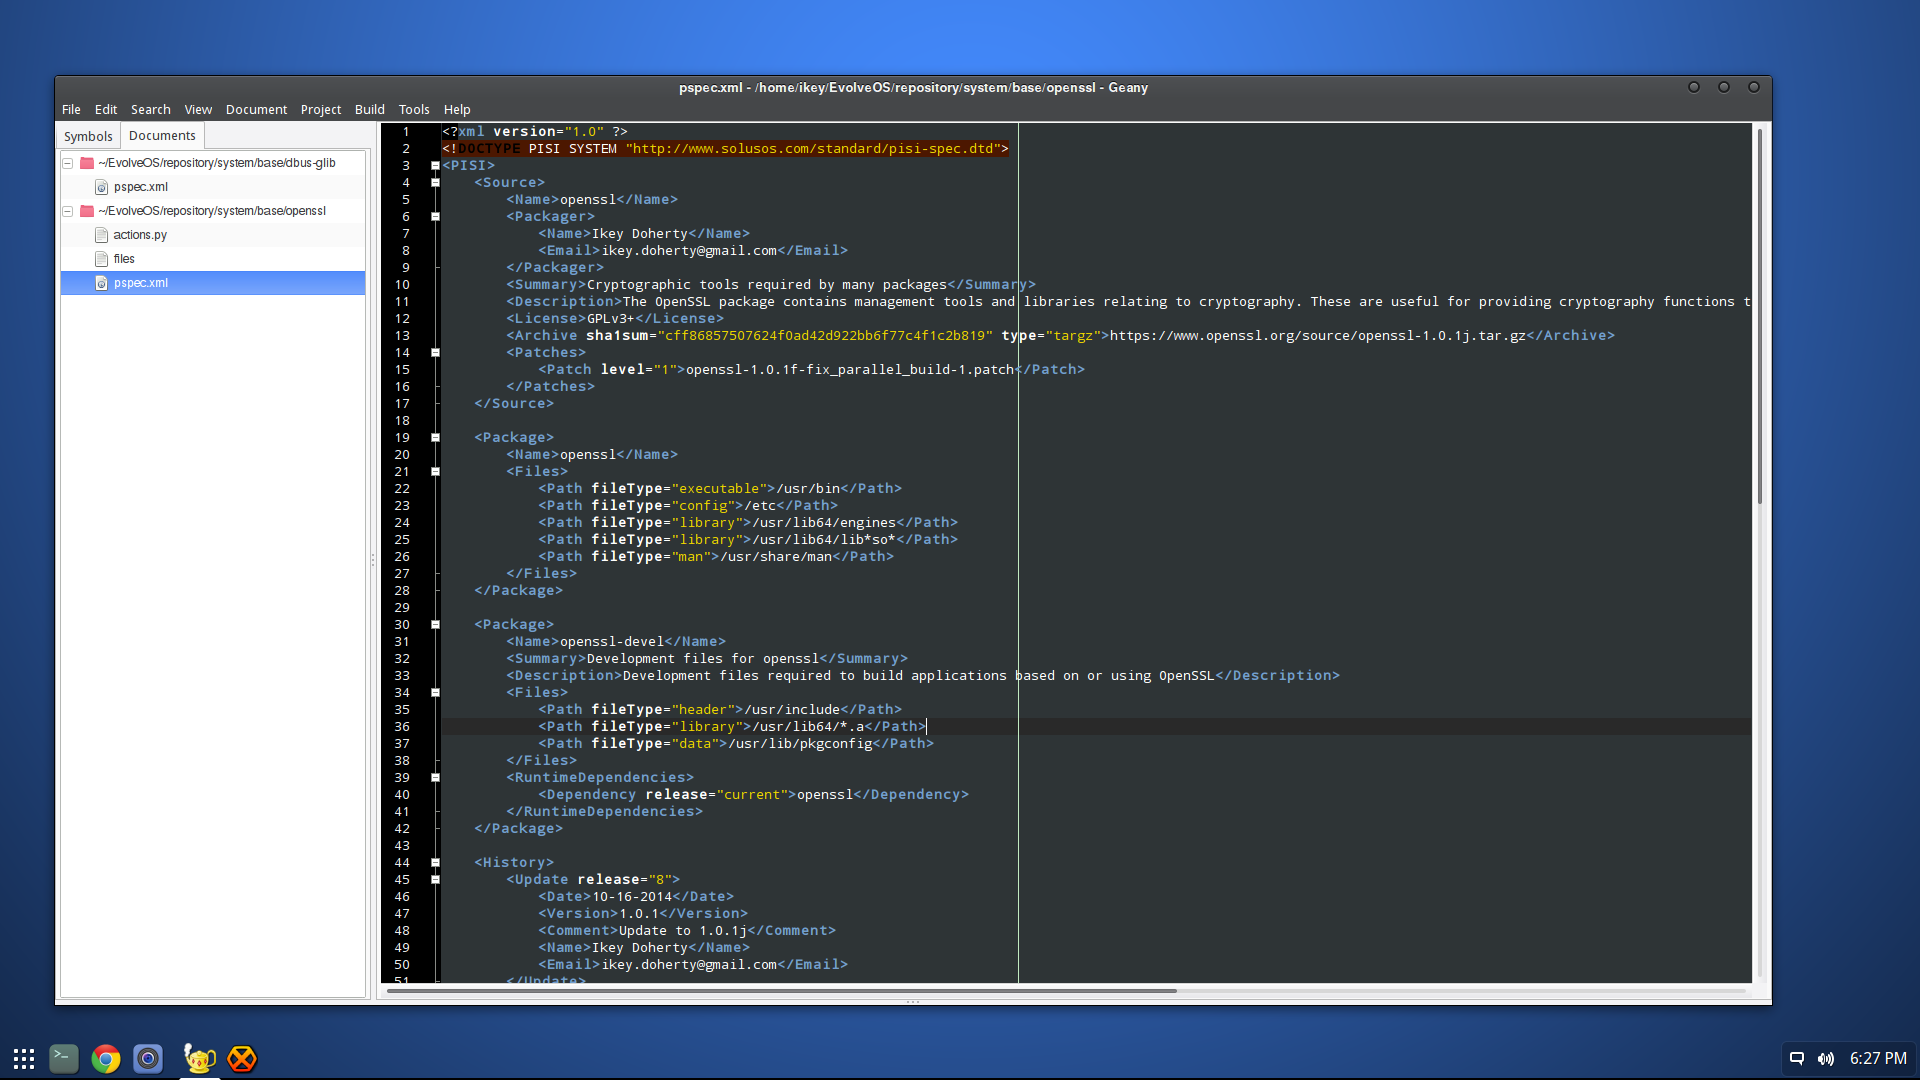The image size is (1920, 1080).
Task: Switch to the Documents sidebar tab
Action: (162, 135)
